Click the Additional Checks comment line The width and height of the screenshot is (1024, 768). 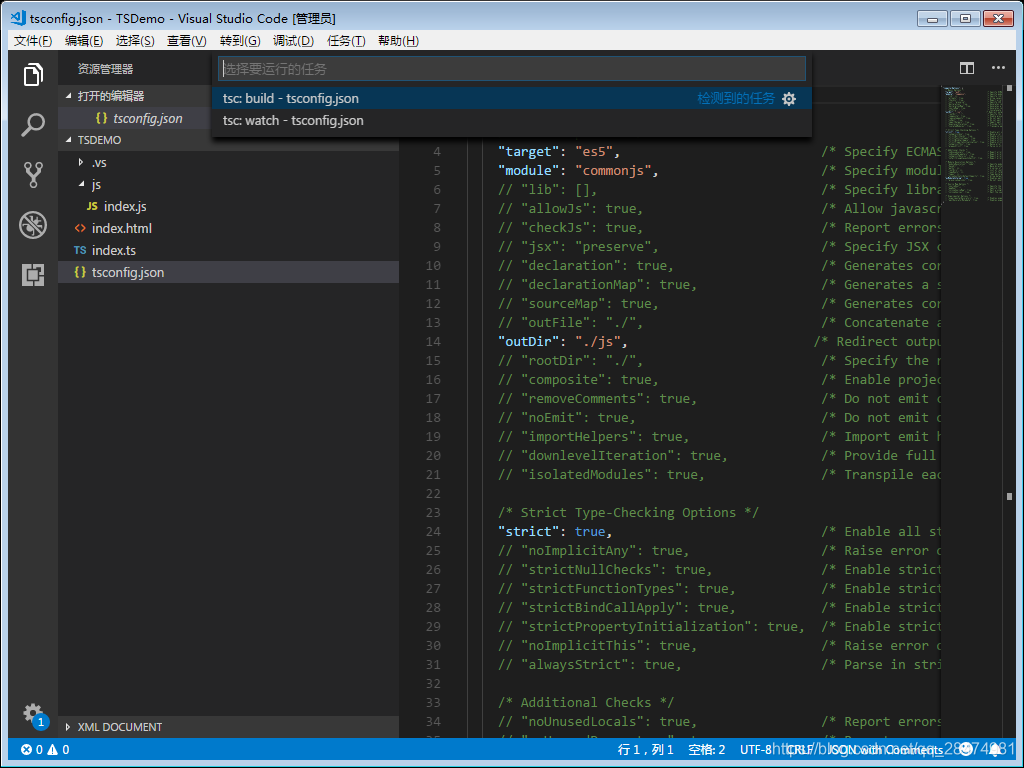[x=586, y=703]
